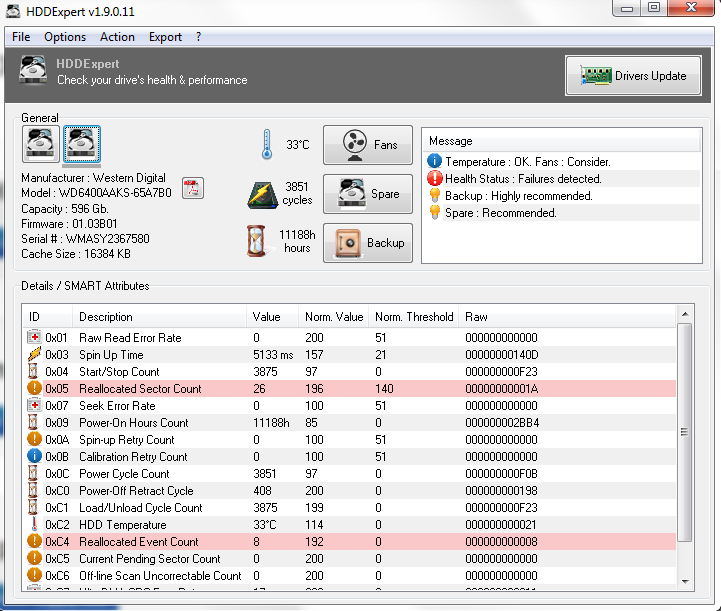Click the scrollbar down arrow

coord(685,582)
